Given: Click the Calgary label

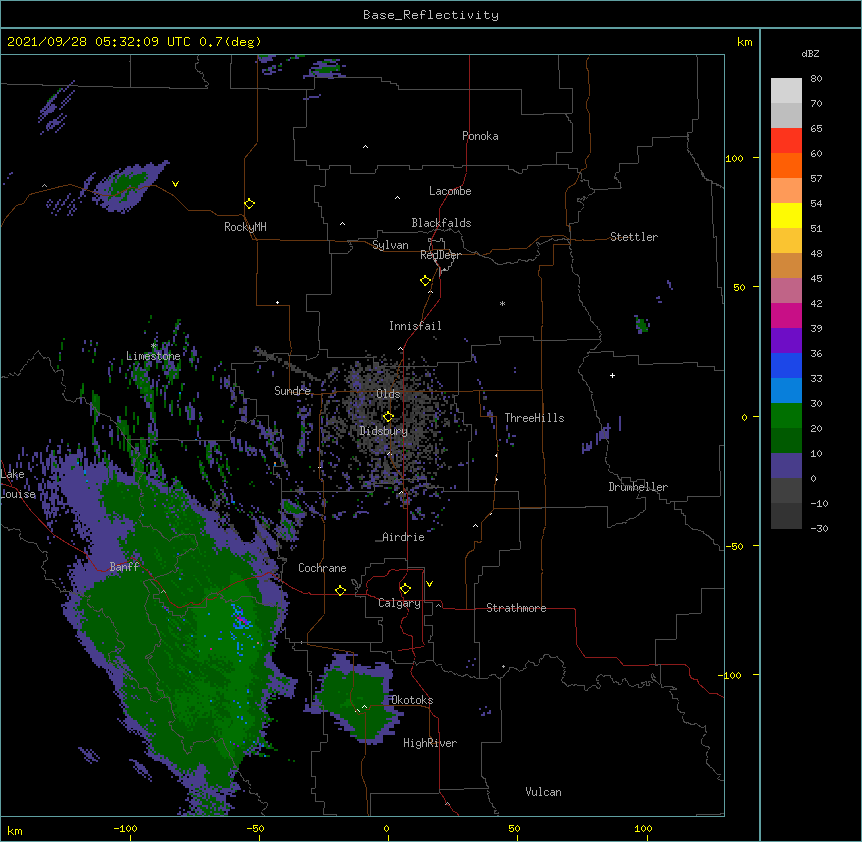Looking at the screenshot, I should pyautogui.click(x=399, y=603).
